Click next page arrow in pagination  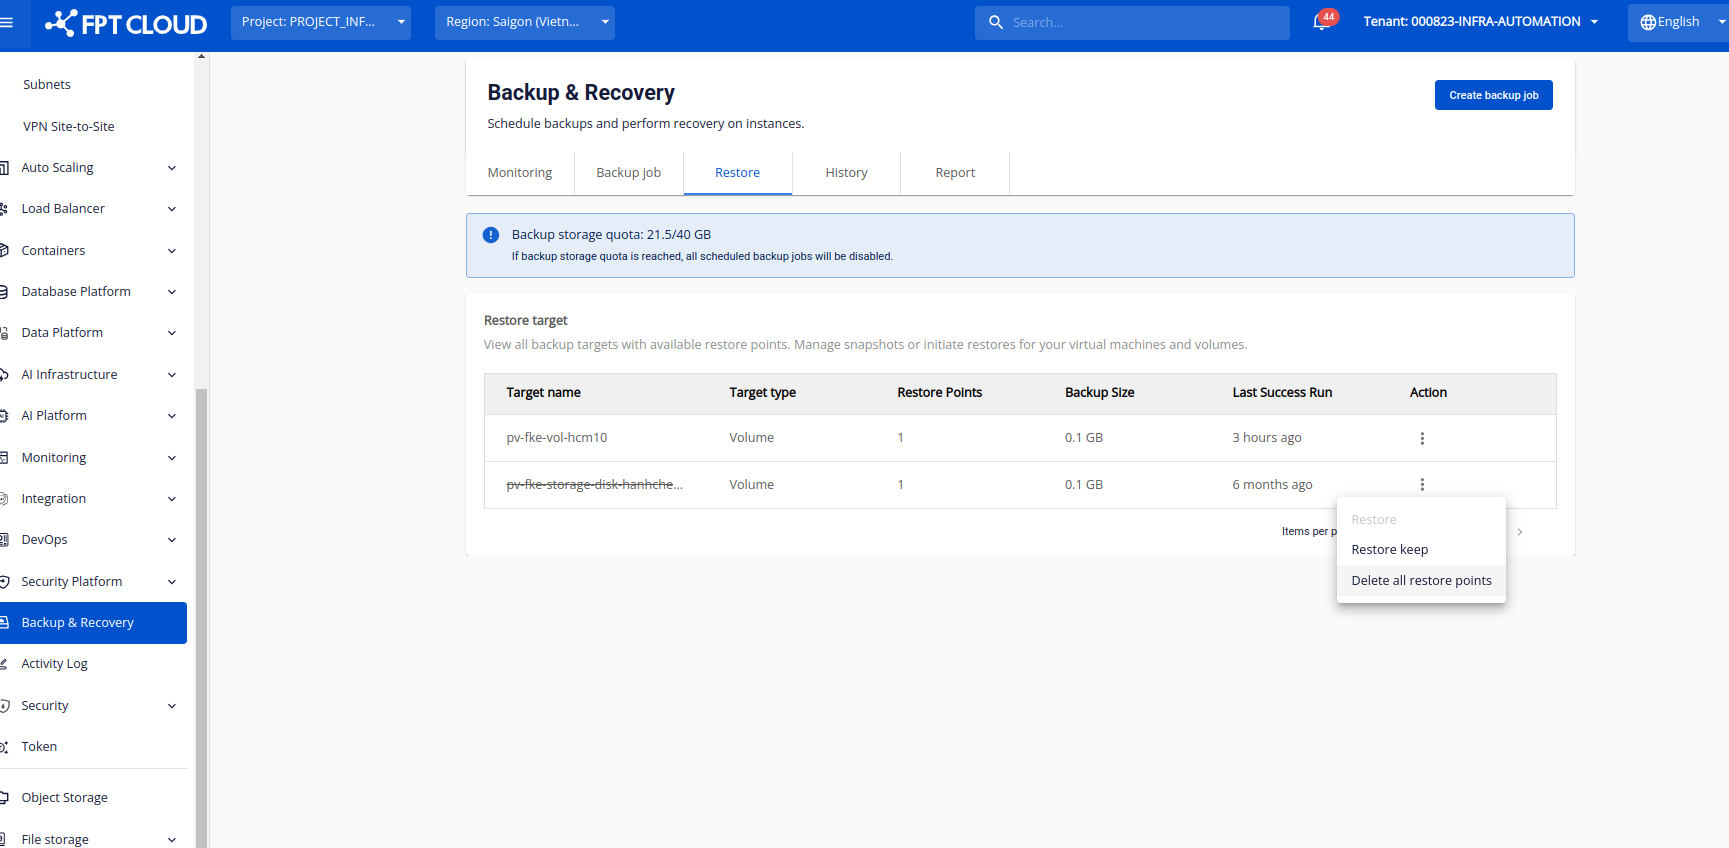(x=1520, y=532)
